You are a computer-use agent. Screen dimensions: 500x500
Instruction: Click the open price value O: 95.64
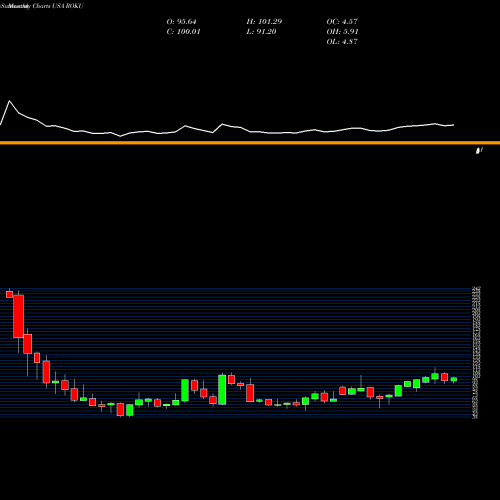coord(181,22)
